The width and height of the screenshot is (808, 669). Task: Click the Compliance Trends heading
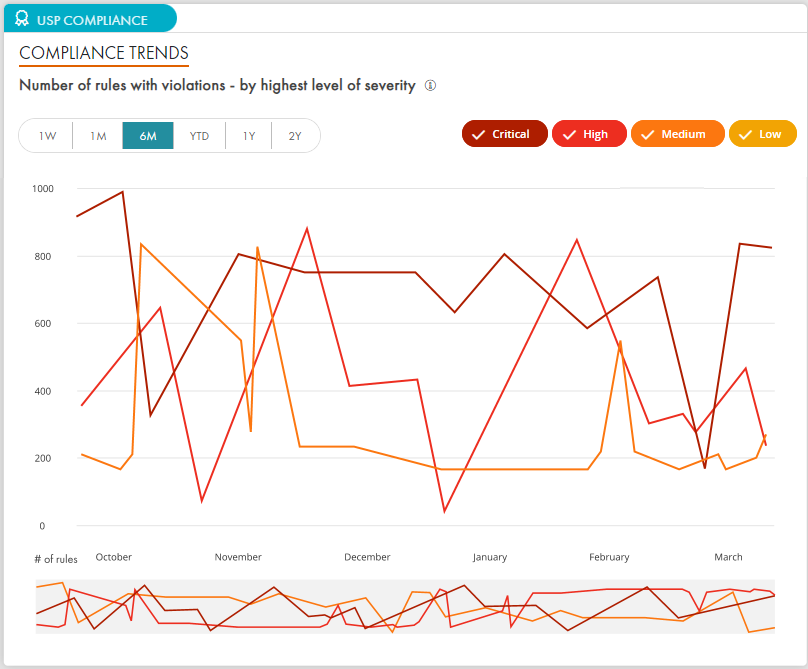(x=104, y=53)
